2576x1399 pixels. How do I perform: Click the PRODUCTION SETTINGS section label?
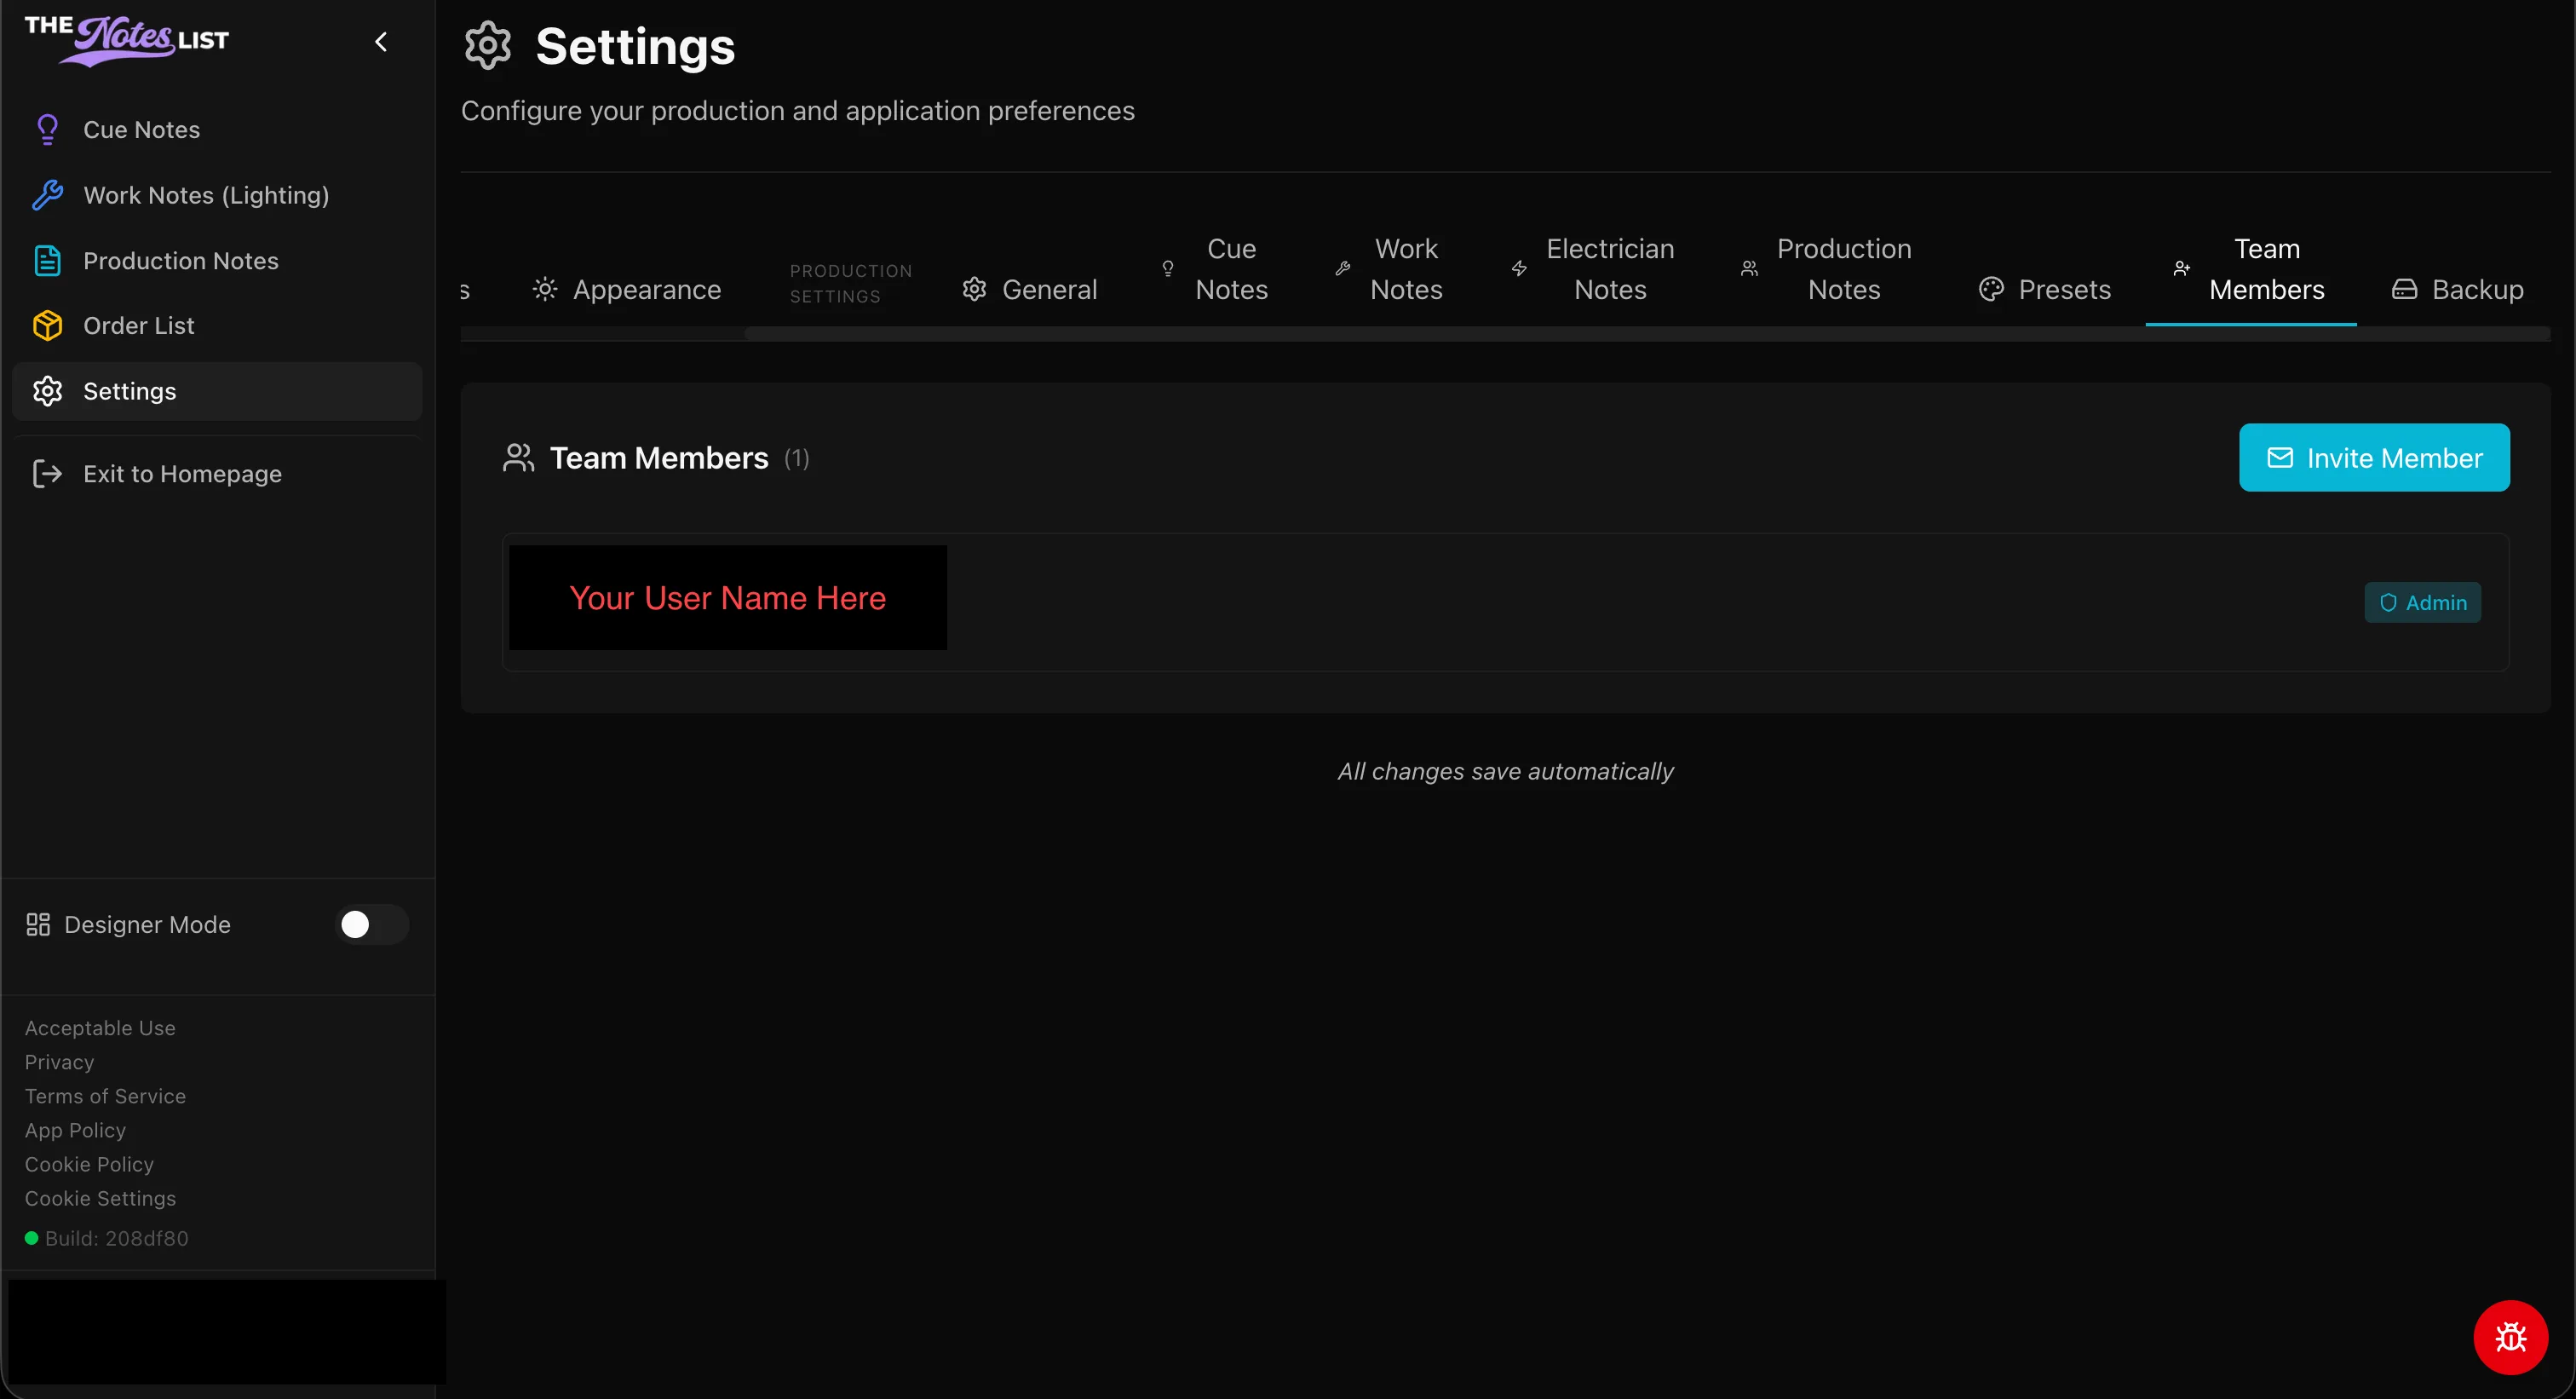pos(851,284)
